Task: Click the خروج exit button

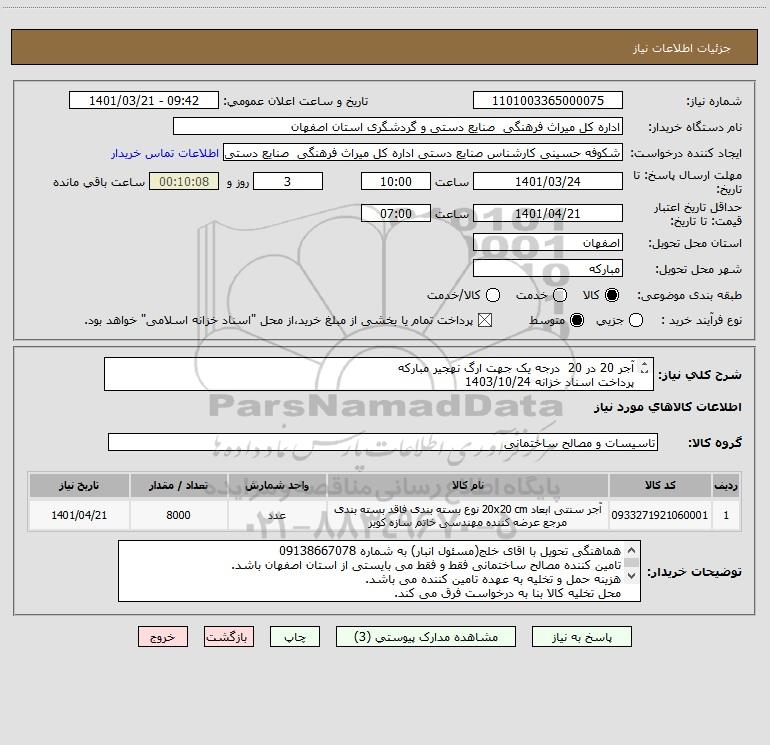Action: (x=163, y=637)
